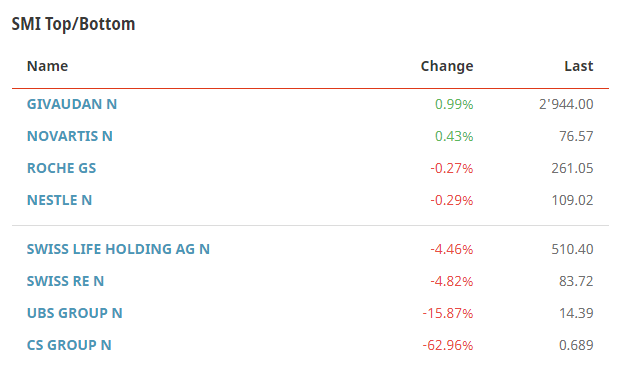The height and width of the screenshot is (379, 636).
Task: Select the -62.96% change for CS Group
Action: (448, 346)
